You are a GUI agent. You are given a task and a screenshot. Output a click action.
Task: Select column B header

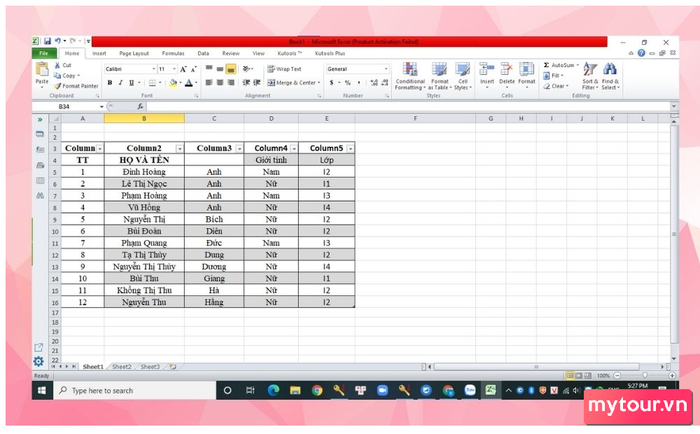click(144, 118)
